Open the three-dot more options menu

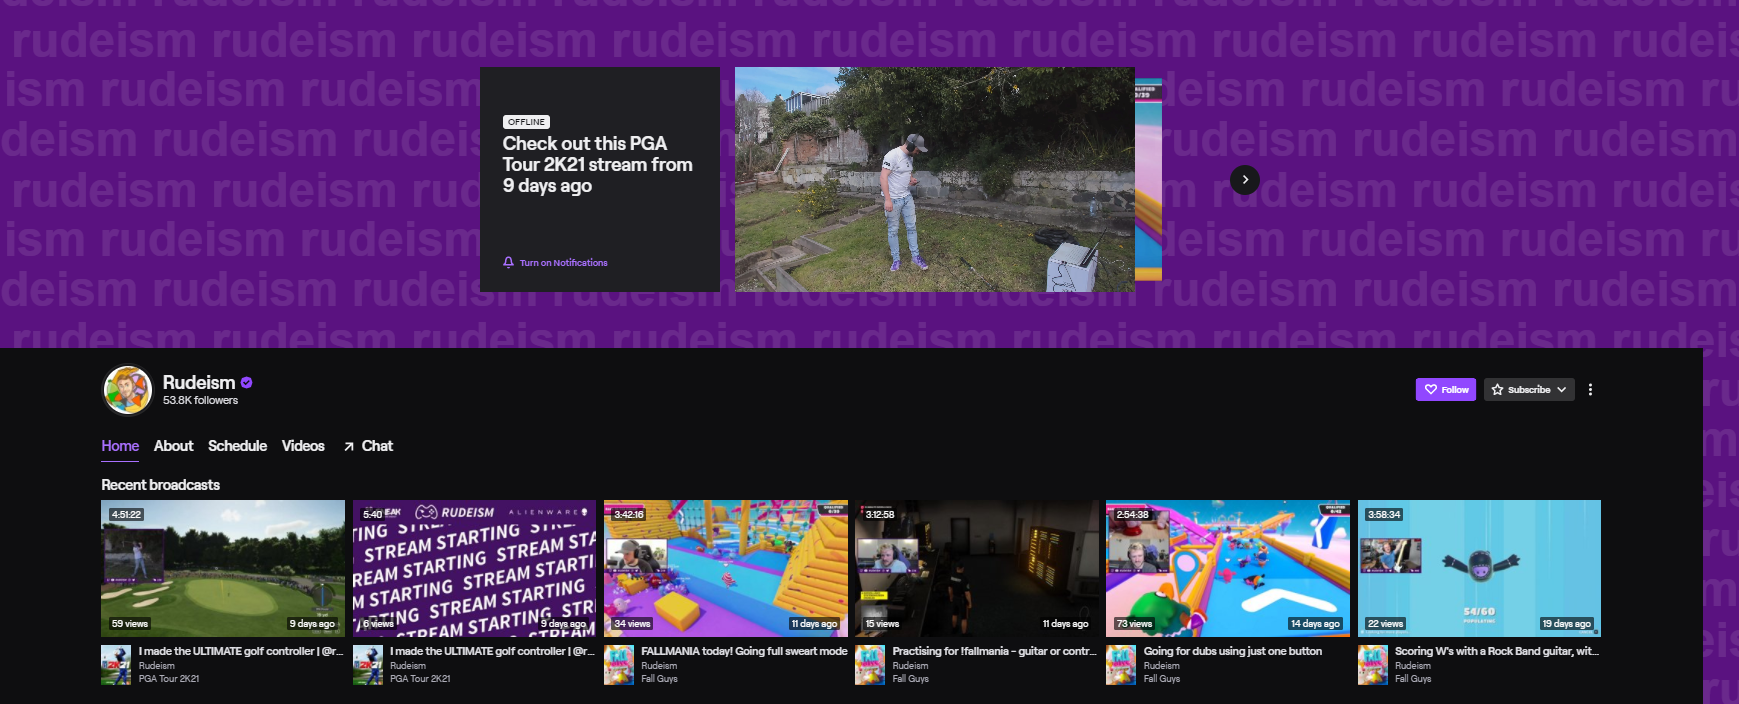1590,389
